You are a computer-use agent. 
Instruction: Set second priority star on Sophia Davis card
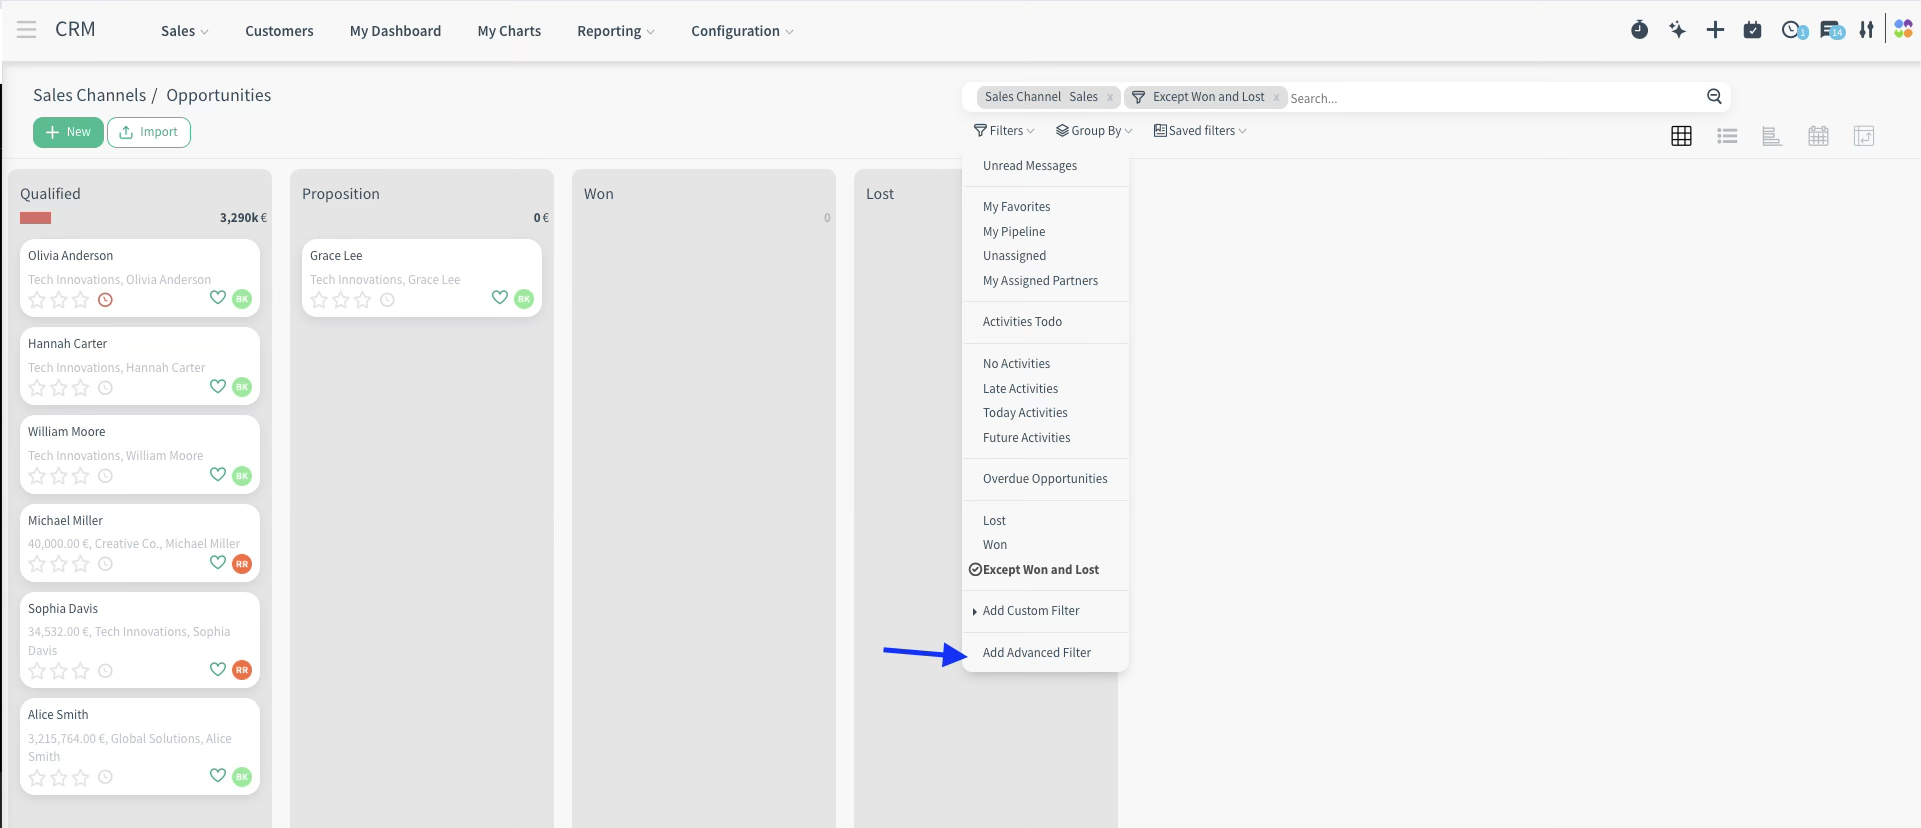(59, 671)
